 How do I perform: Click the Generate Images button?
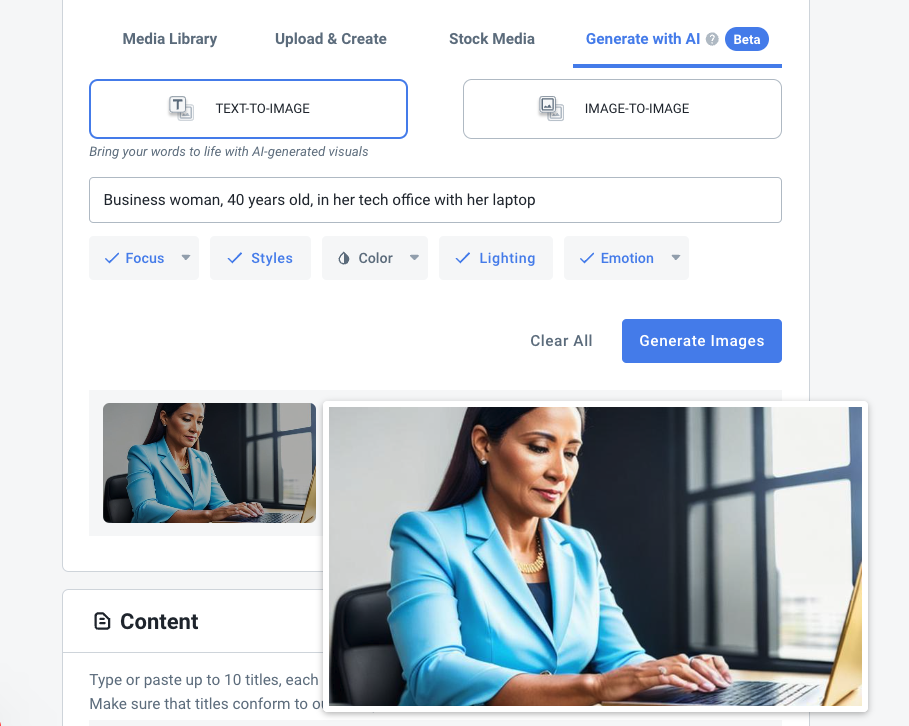(x=701, y=341)
